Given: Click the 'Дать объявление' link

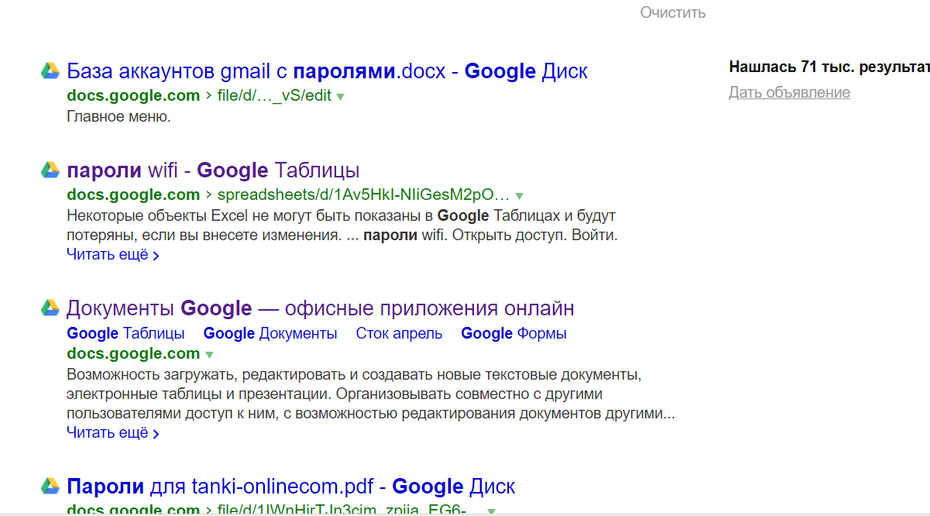Looking at the screenshot, I should [789, 93].
